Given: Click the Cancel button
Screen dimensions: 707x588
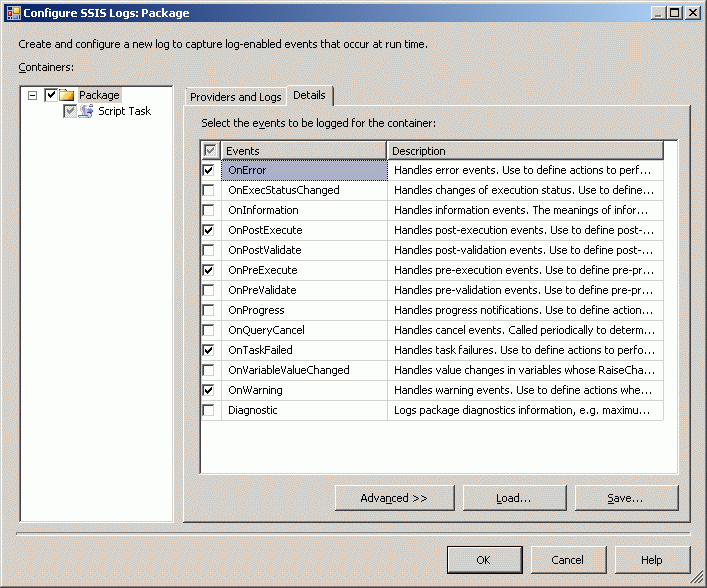Looking at the screenshot, I should 568,560.
